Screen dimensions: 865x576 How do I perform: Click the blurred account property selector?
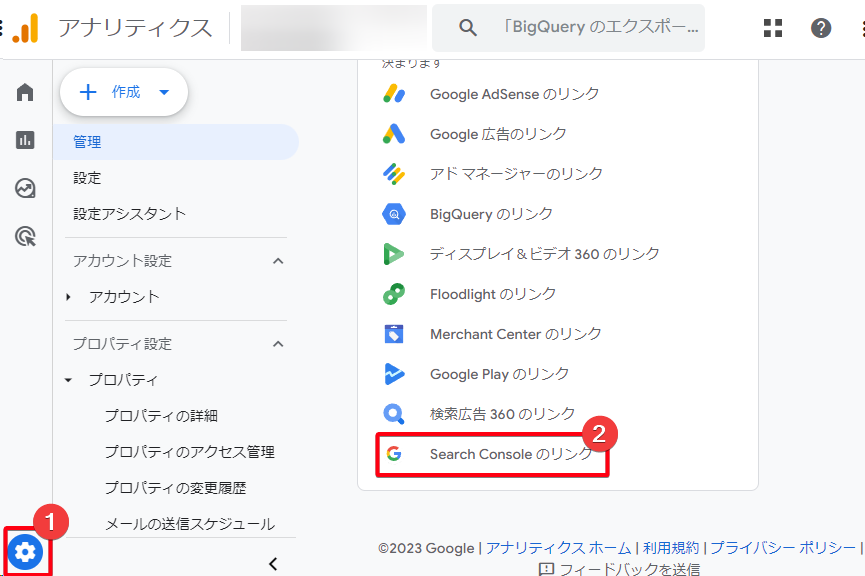(x=334, y=28)
